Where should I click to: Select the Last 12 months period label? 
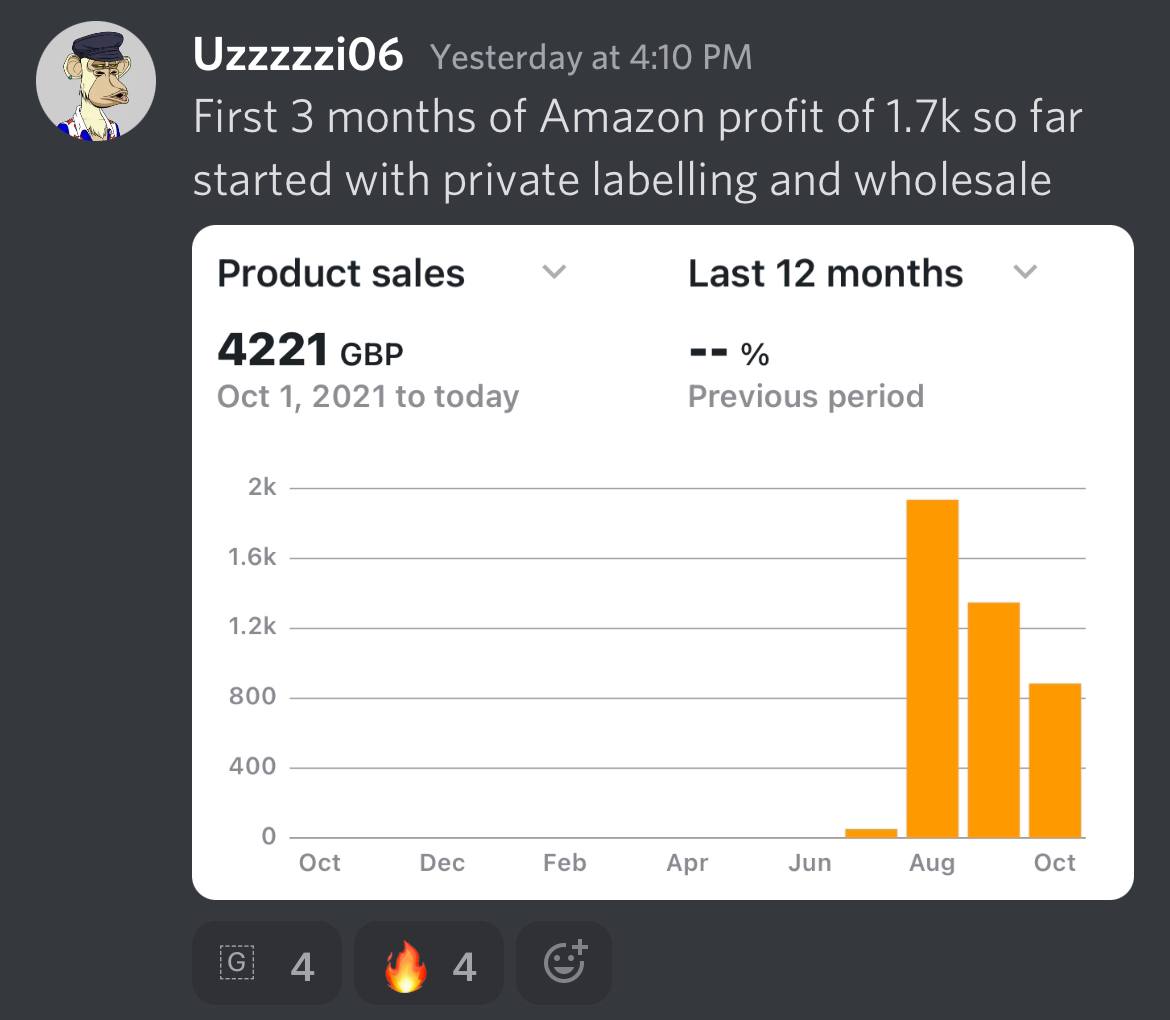[825, 273]
